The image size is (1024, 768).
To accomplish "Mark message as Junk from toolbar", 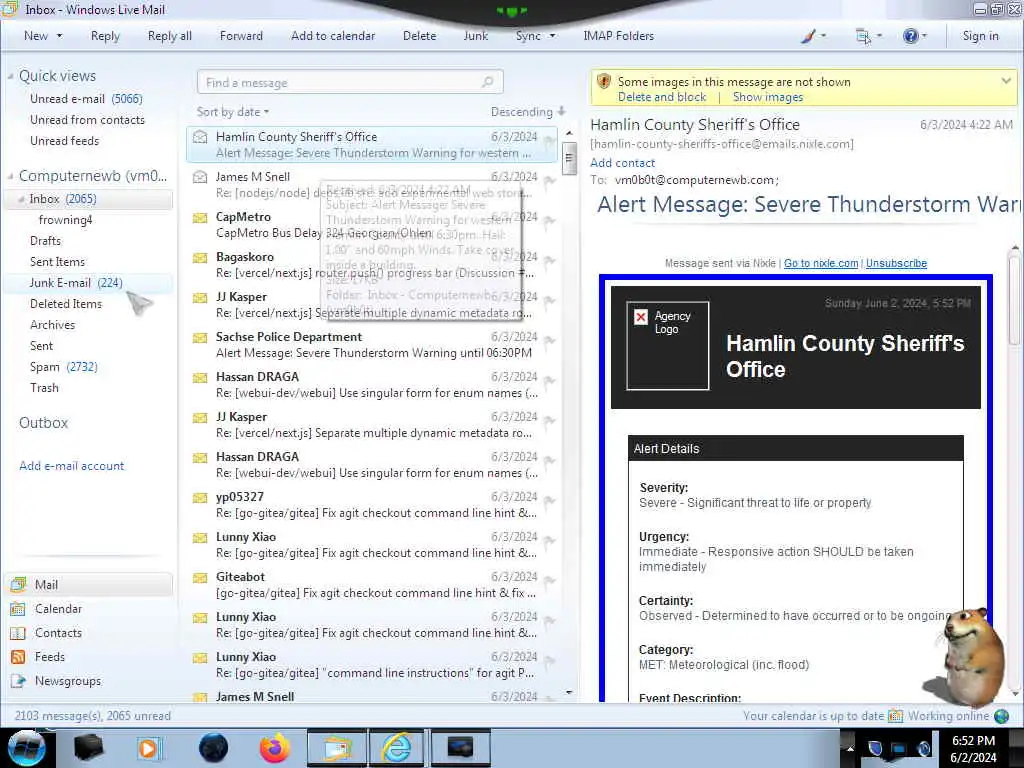I will tap(476, 36).
